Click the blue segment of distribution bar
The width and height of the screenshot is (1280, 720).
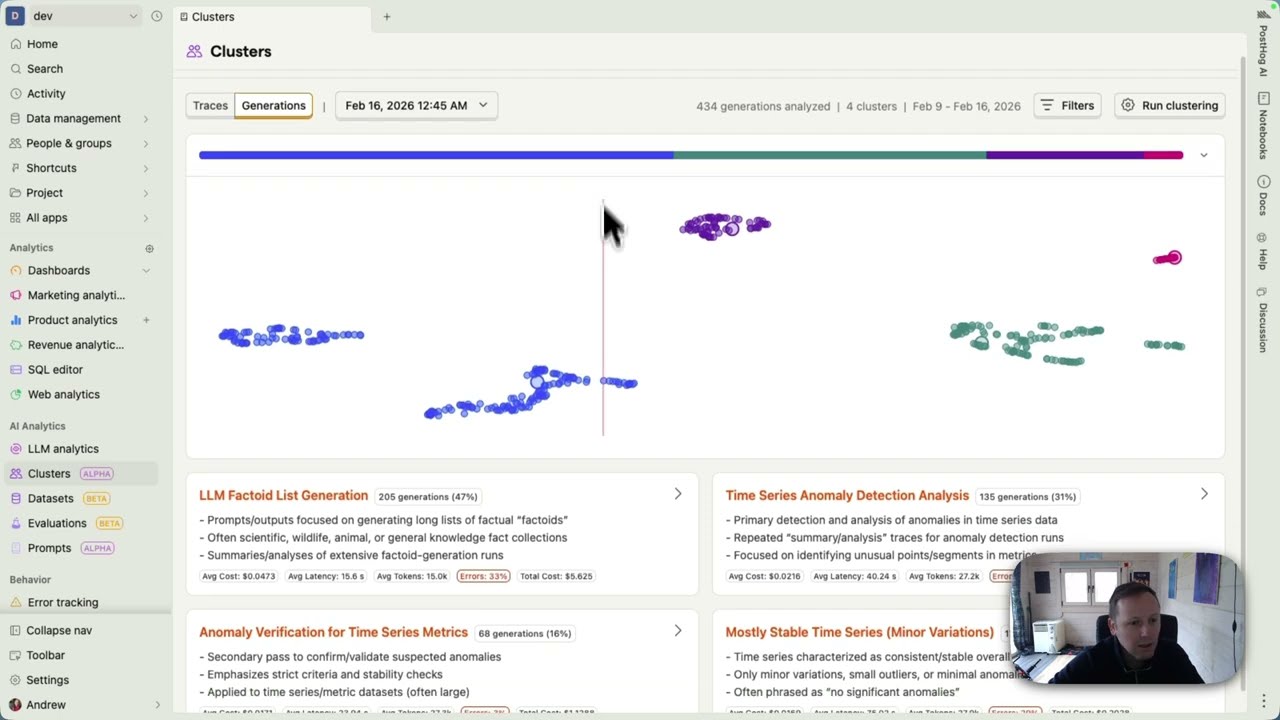[x=436, y=155]
